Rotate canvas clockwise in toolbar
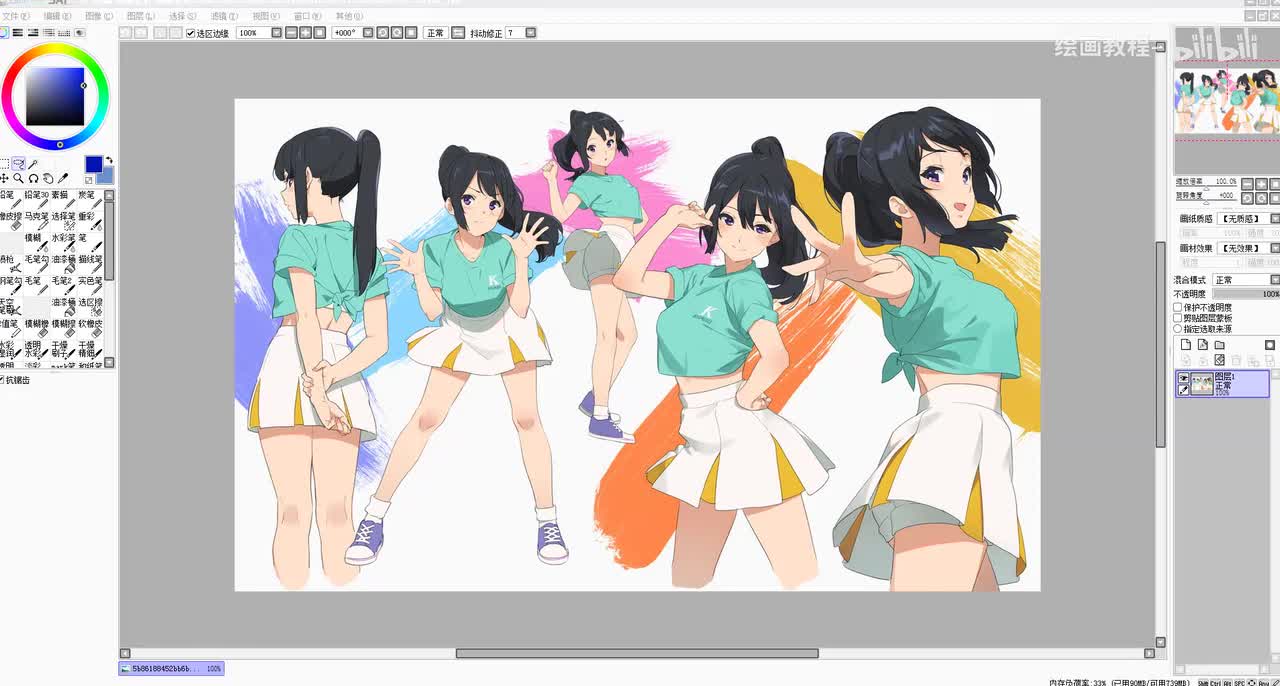This screenshot has width=1280, height=686. 396,33
